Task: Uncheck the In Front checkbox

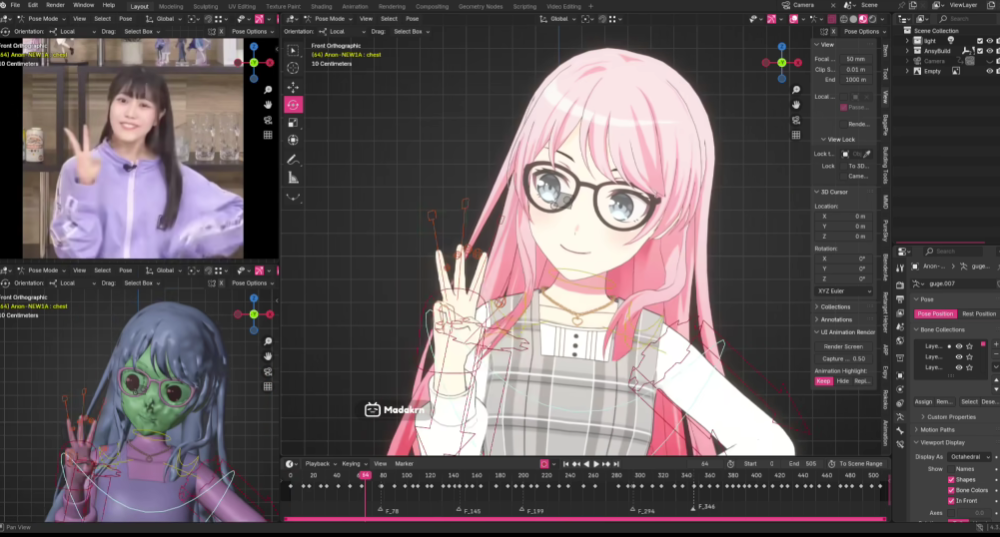Action: pos(951,501)
